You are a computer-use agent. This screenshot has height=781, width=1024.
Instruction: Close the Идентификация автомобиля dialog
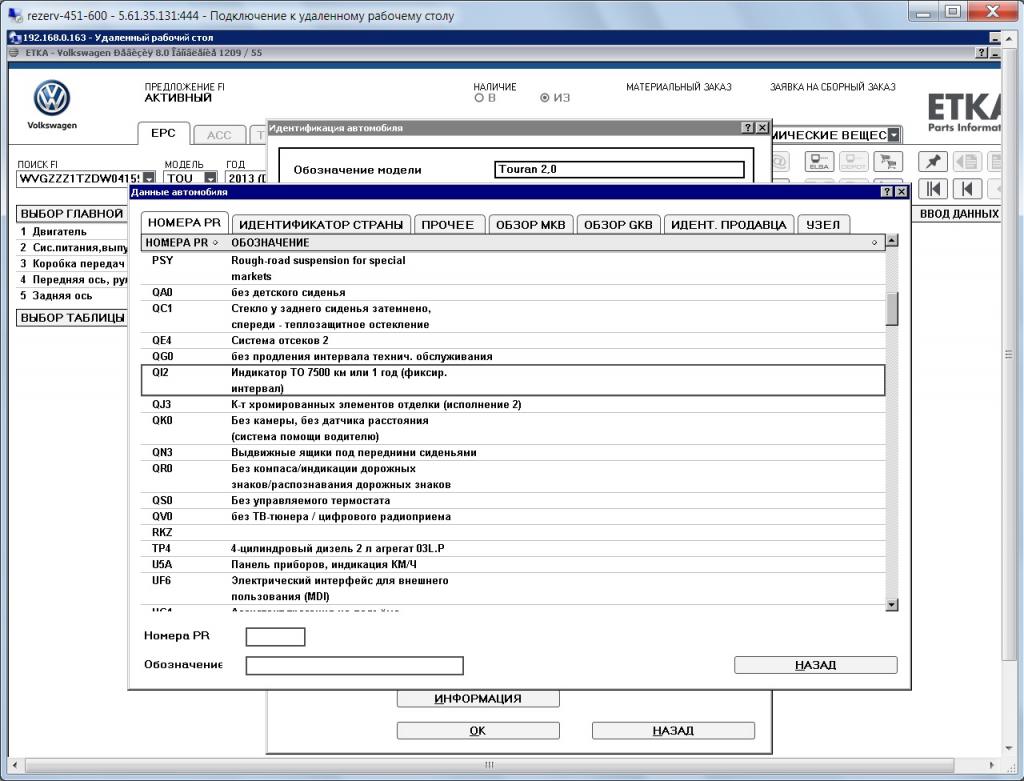[x=762, y=127]
